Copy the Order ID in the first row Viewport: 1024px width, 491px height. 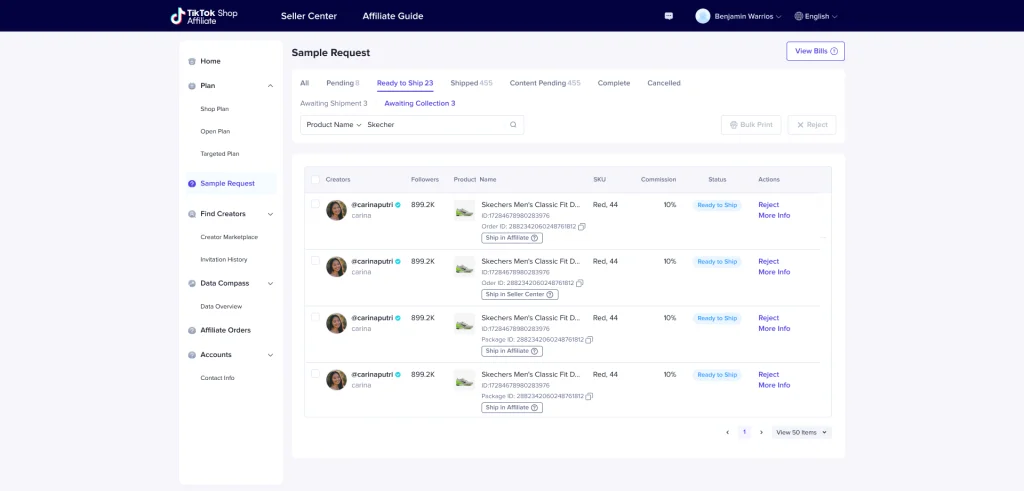(582, 227)
